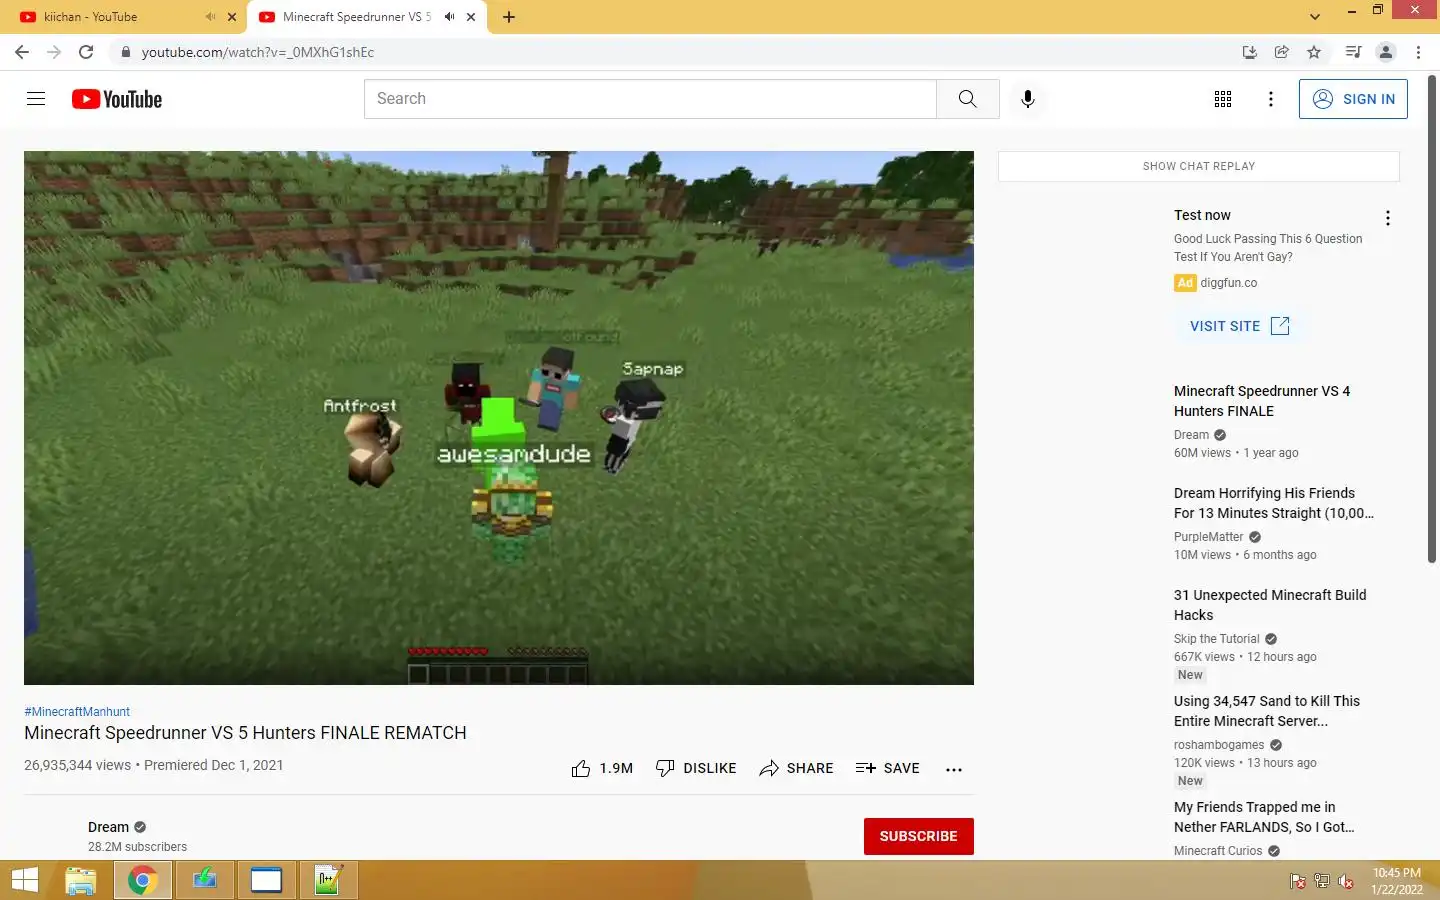Screen dimensions: 1440x900
Task: Reload the current page
Action: (x=86, y=52)
